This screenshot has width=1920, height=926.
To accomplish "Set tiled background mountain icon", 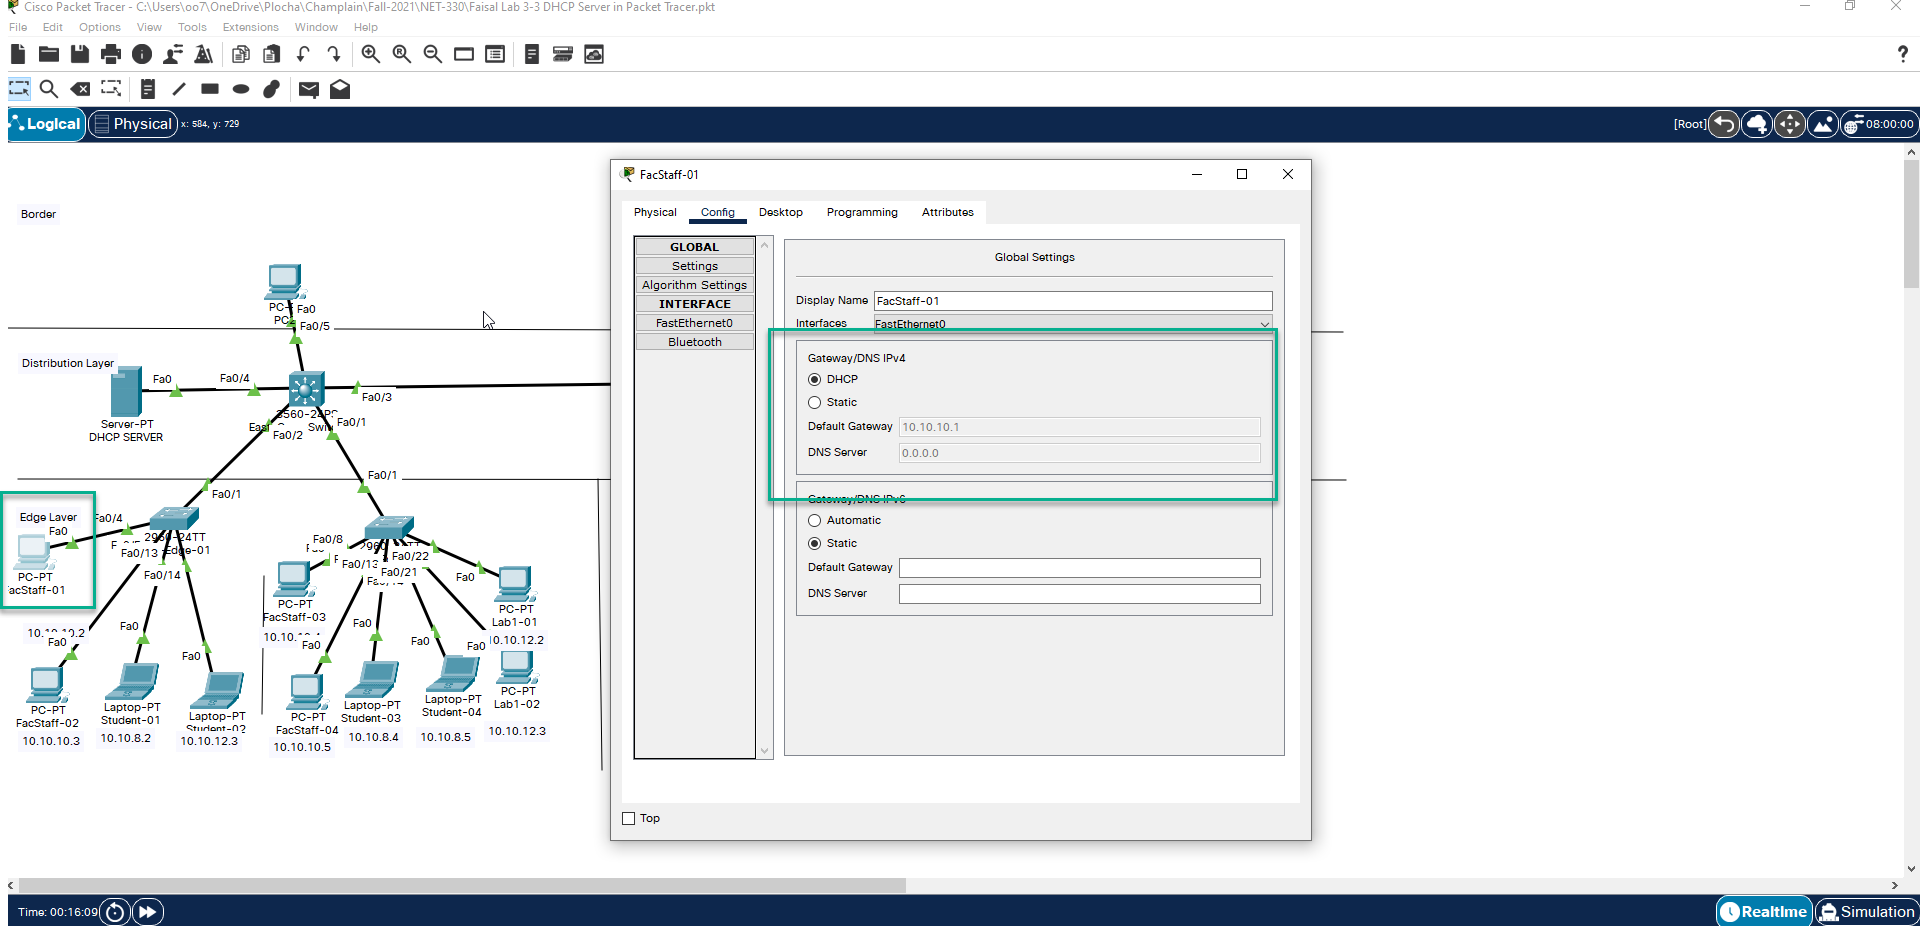I will point(1823,124).
